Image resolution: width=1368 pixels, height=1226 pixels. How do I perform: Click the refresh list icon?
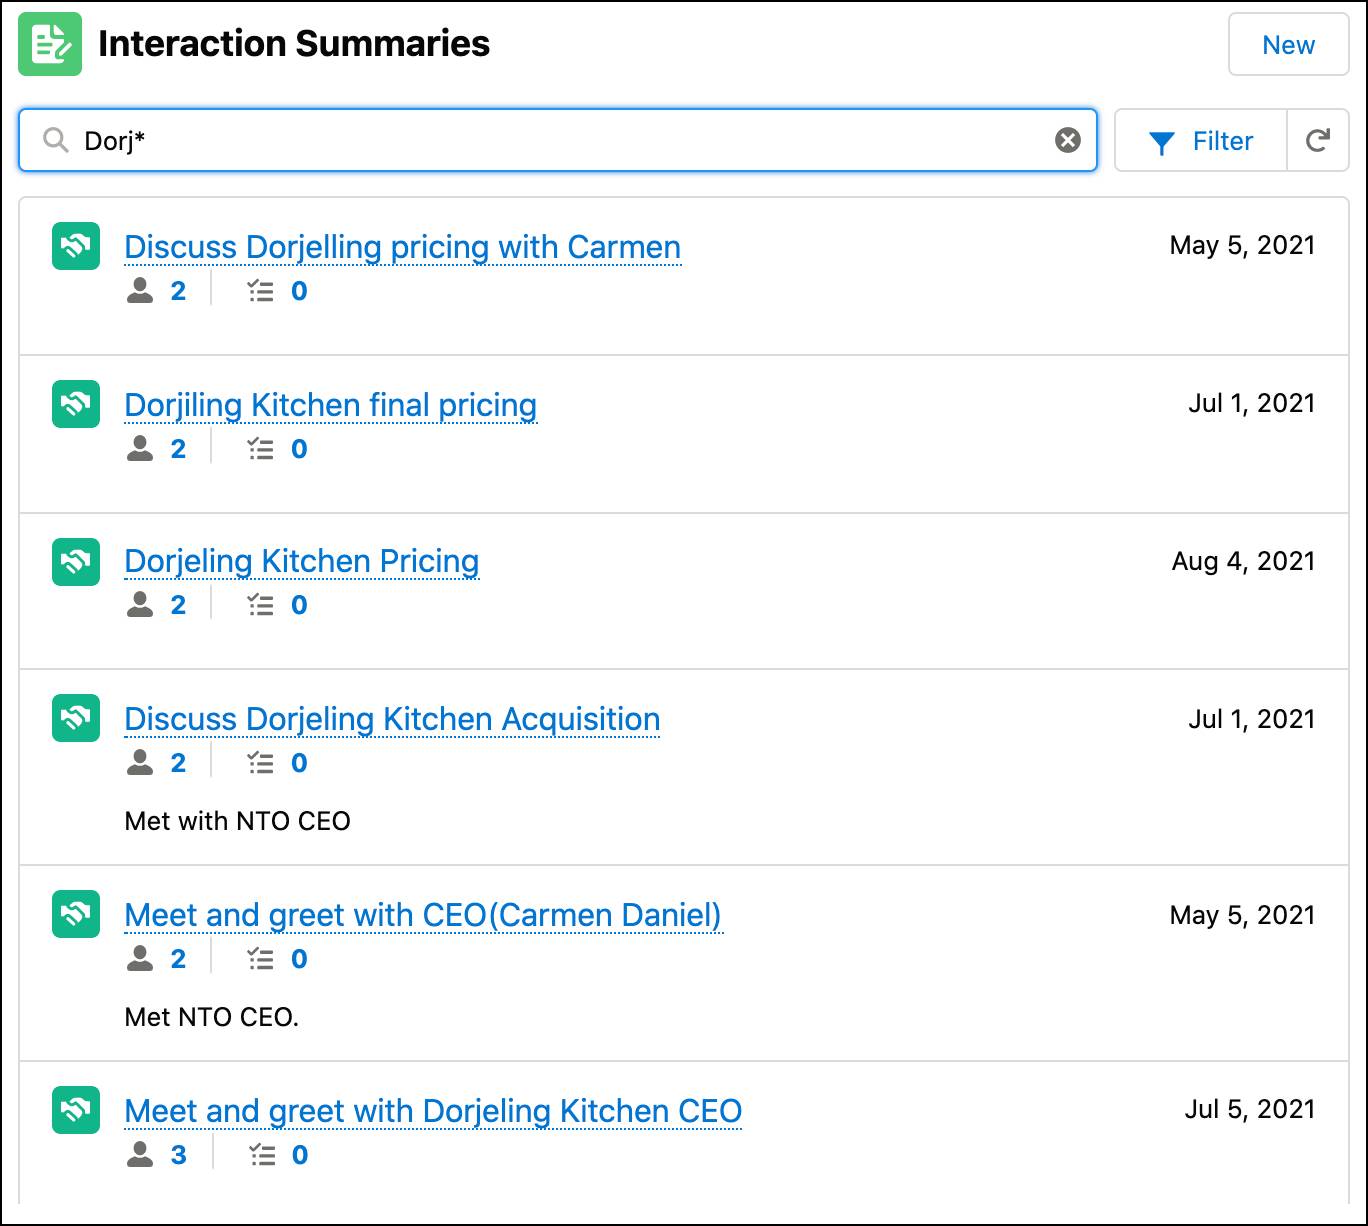pos(1317,141)
